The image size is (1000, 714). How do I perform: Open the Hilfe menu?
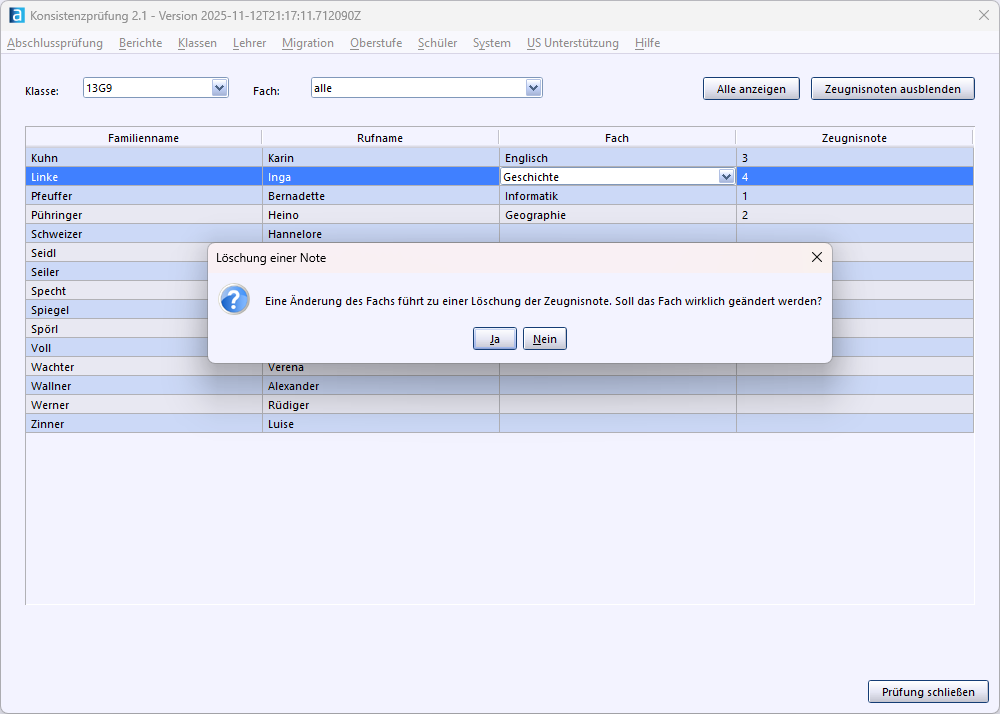[647, 43]
